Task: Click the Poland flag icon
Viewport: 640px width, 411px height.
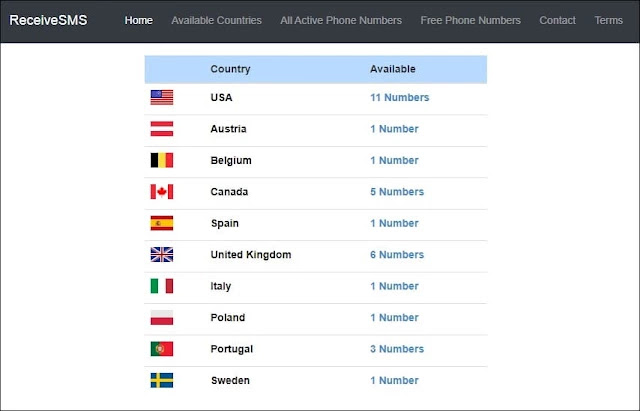Action: [x=162, y=318]
